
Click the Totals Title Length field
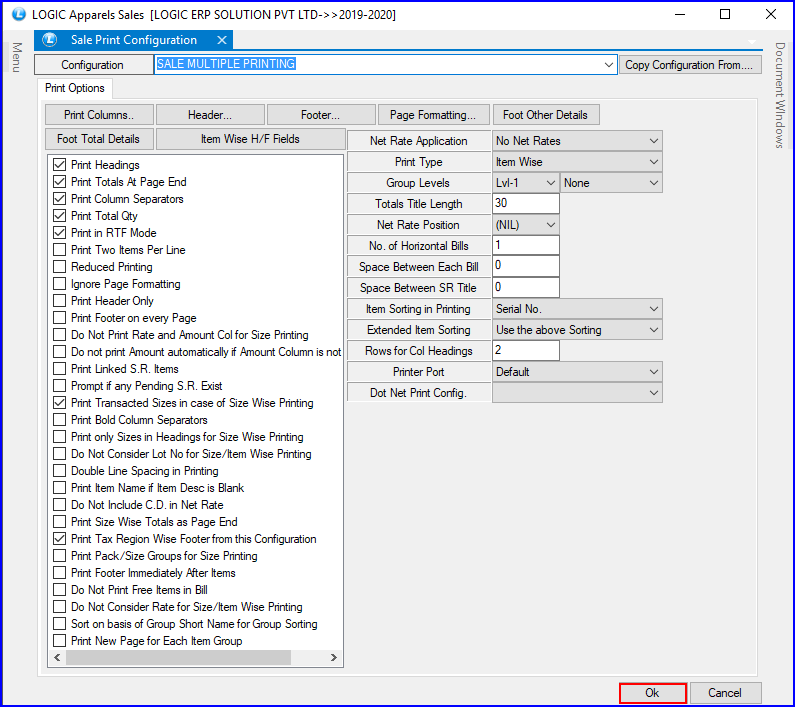(526, 204)
